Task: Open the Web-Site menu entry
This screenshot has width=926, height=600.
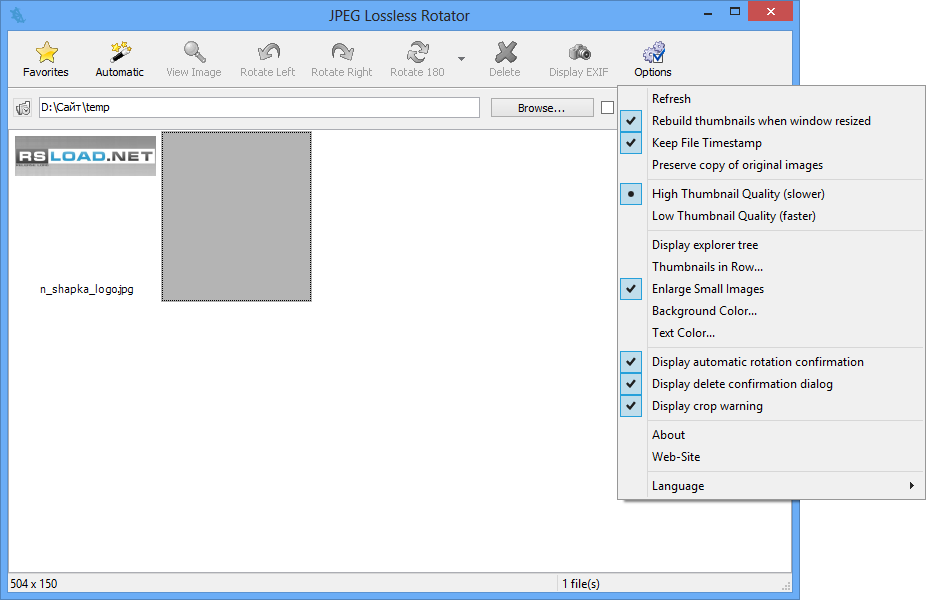Action: coord(771,457)
